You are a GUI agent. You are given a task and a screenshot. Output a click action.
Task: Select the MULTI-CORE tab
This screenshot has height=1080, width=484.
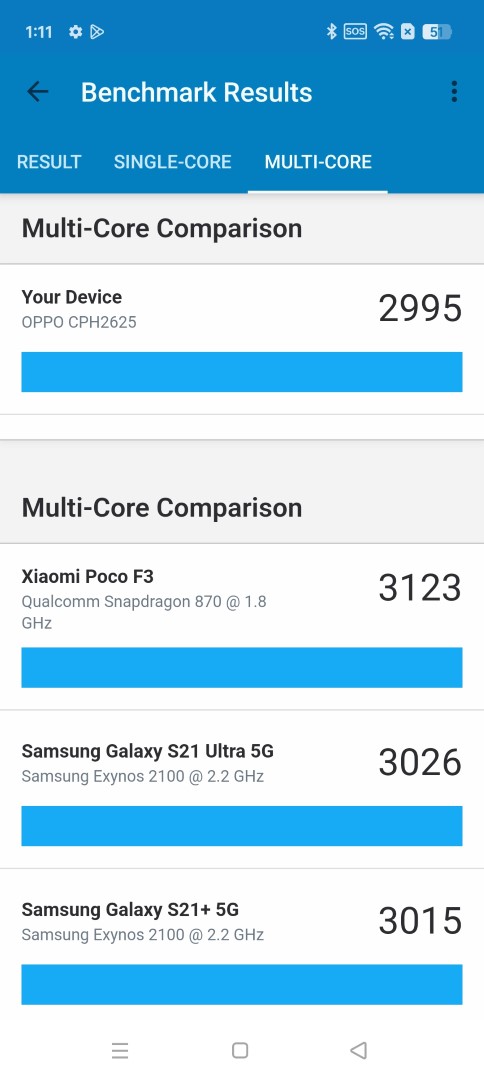point(318,162)
